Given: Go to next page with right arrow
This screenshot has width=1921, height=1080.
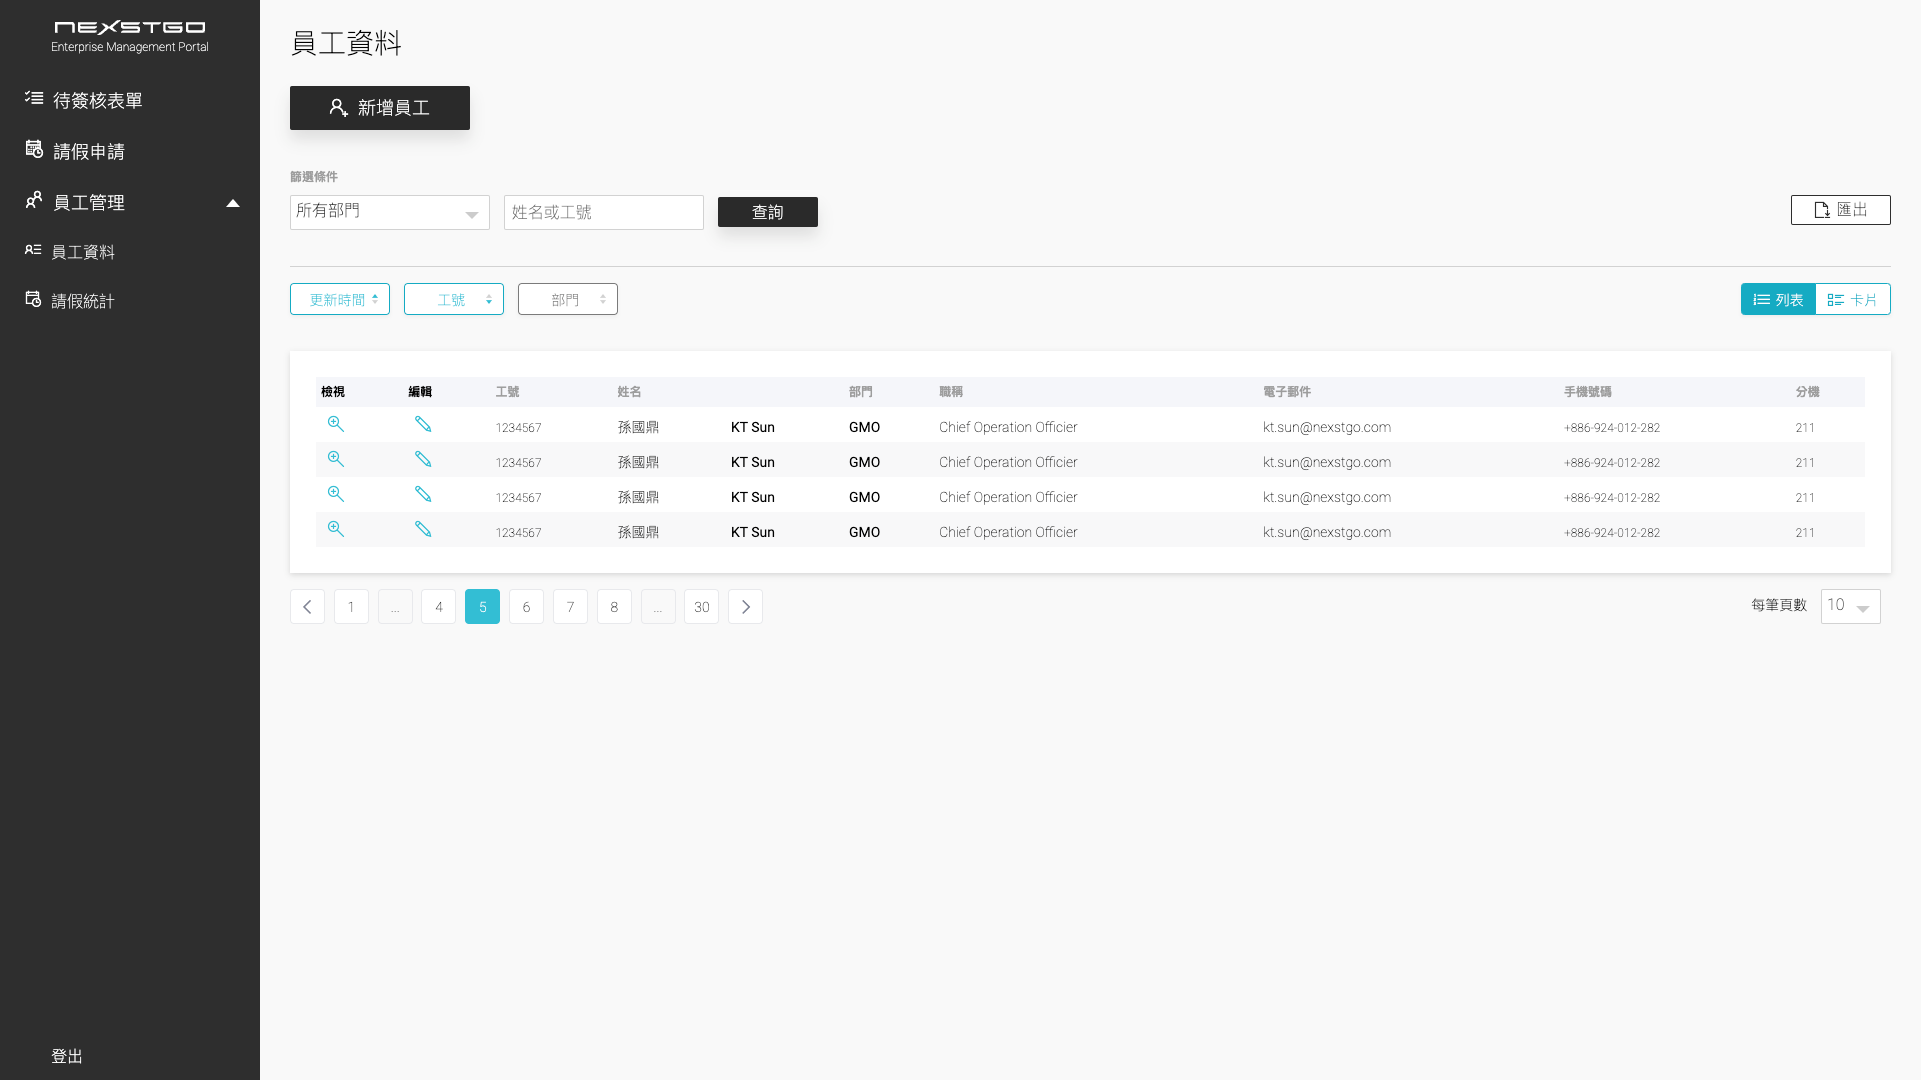Looking at the screenshot, I should pyautogui.click(x=745, y=607).
